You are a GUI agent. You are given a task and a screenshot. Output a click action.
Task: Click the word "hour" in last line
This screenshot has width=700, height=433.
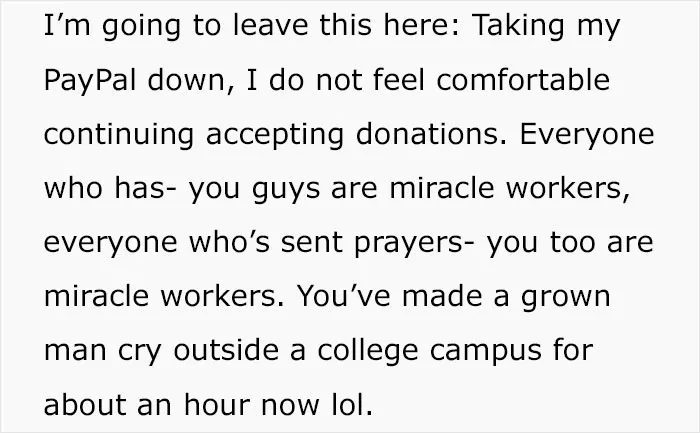217,404
